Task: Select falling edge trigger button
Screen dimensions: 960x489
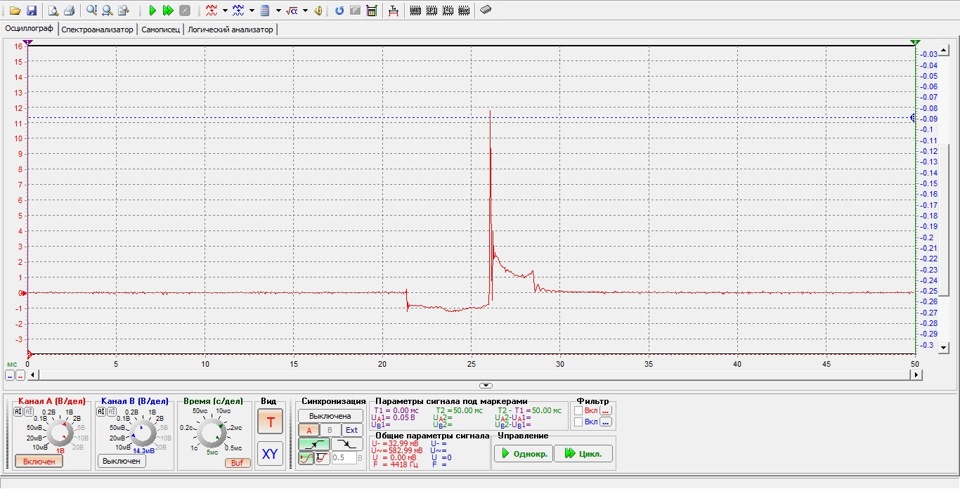Action: coord(347,444)
